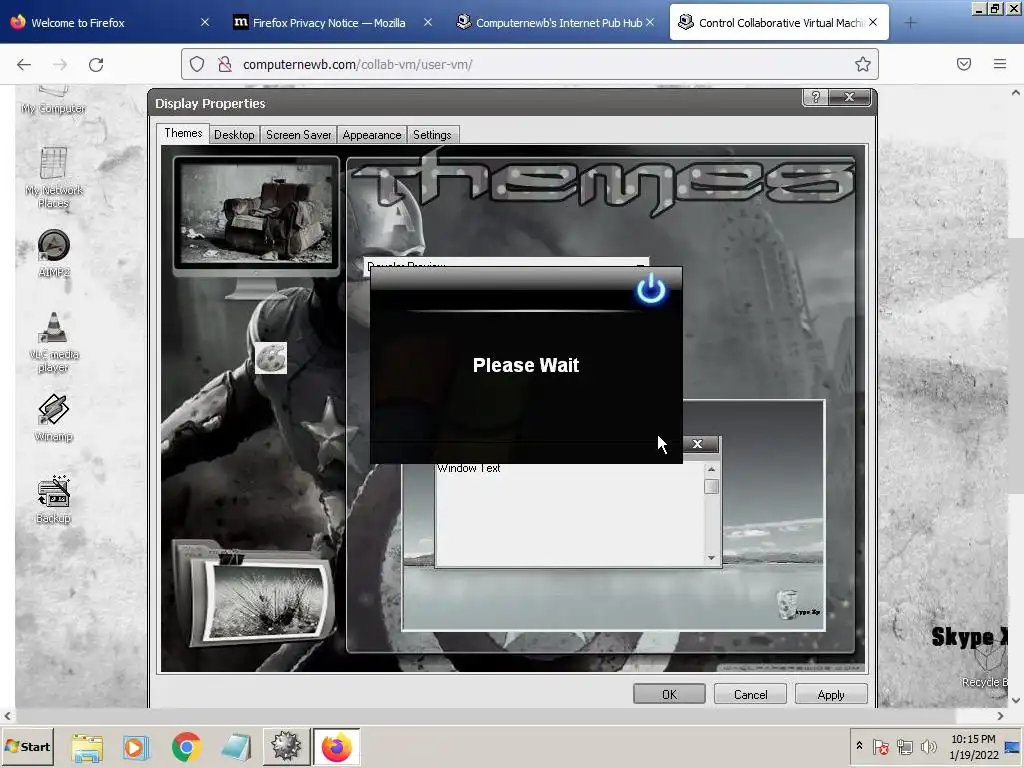Select the Control Collaborative Virtual Machine tab

pos(778,23)
